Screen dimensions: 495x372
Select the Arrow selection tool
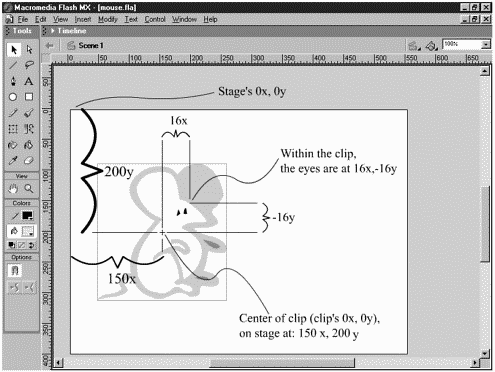pos(14,49)
